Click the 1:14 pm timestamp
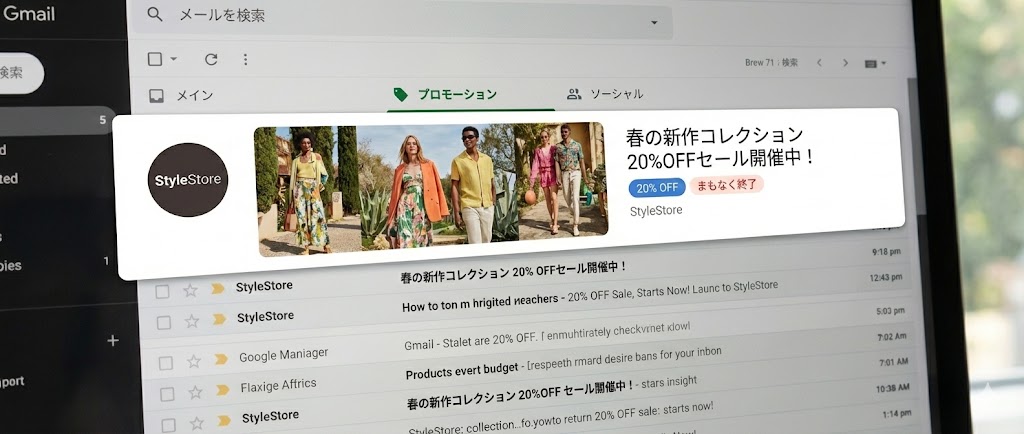The image size is (1024, 434). (895, 414)
